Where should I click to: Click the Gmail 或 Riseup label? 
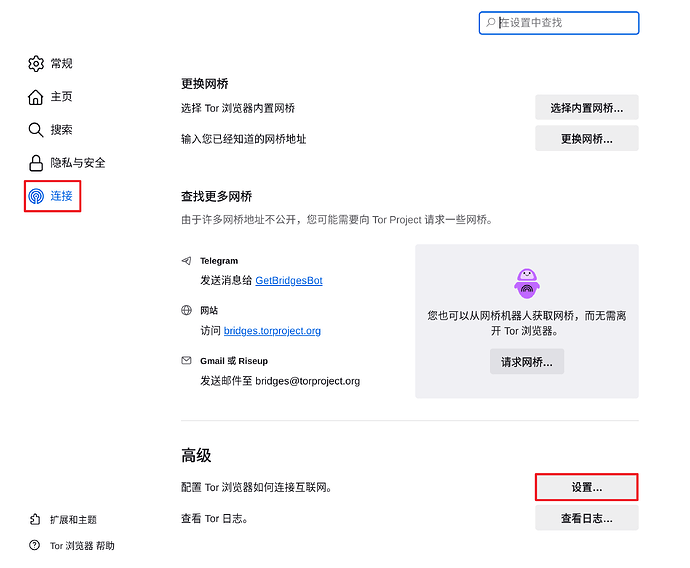tap(234, 361)
